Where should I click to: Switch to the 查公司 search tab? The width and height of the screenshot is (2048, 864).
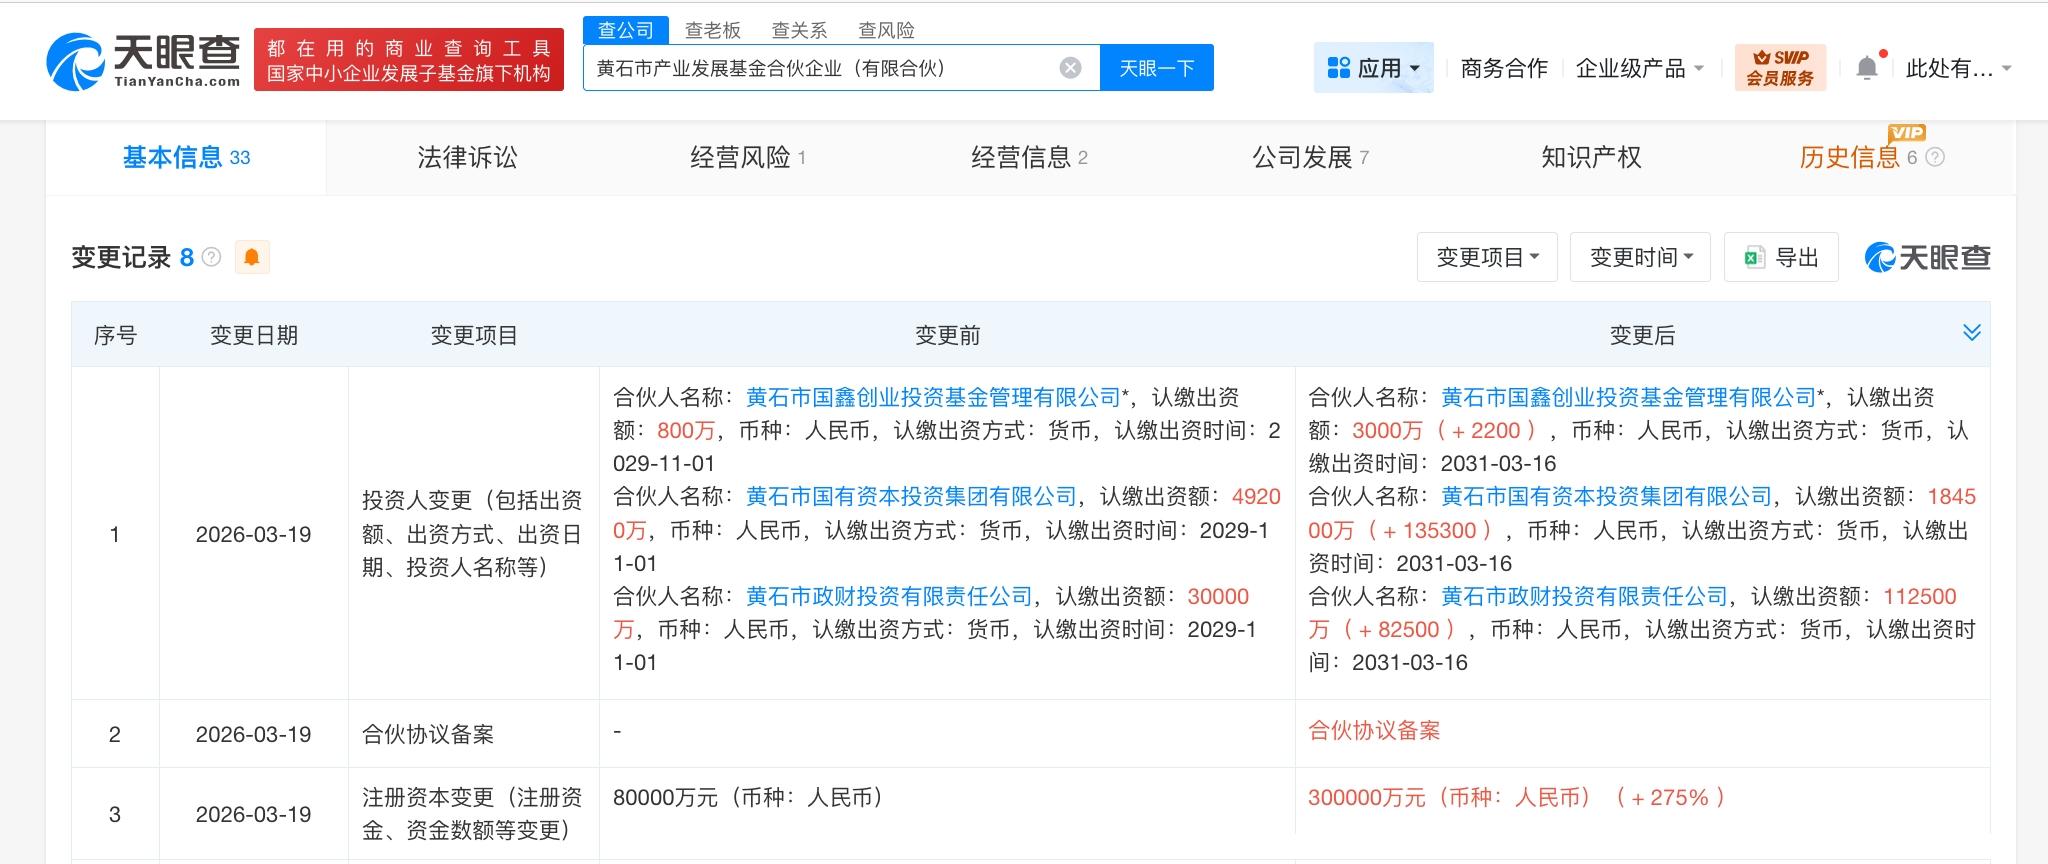pos(626,30)
